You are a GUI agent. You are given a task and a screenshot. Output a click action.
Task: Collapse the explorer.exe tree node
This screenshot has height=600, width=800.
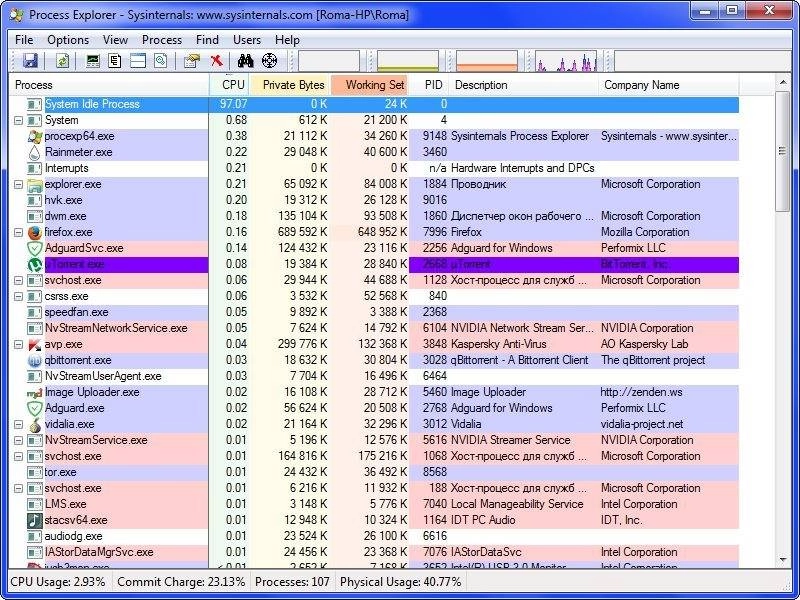point(18,184)
